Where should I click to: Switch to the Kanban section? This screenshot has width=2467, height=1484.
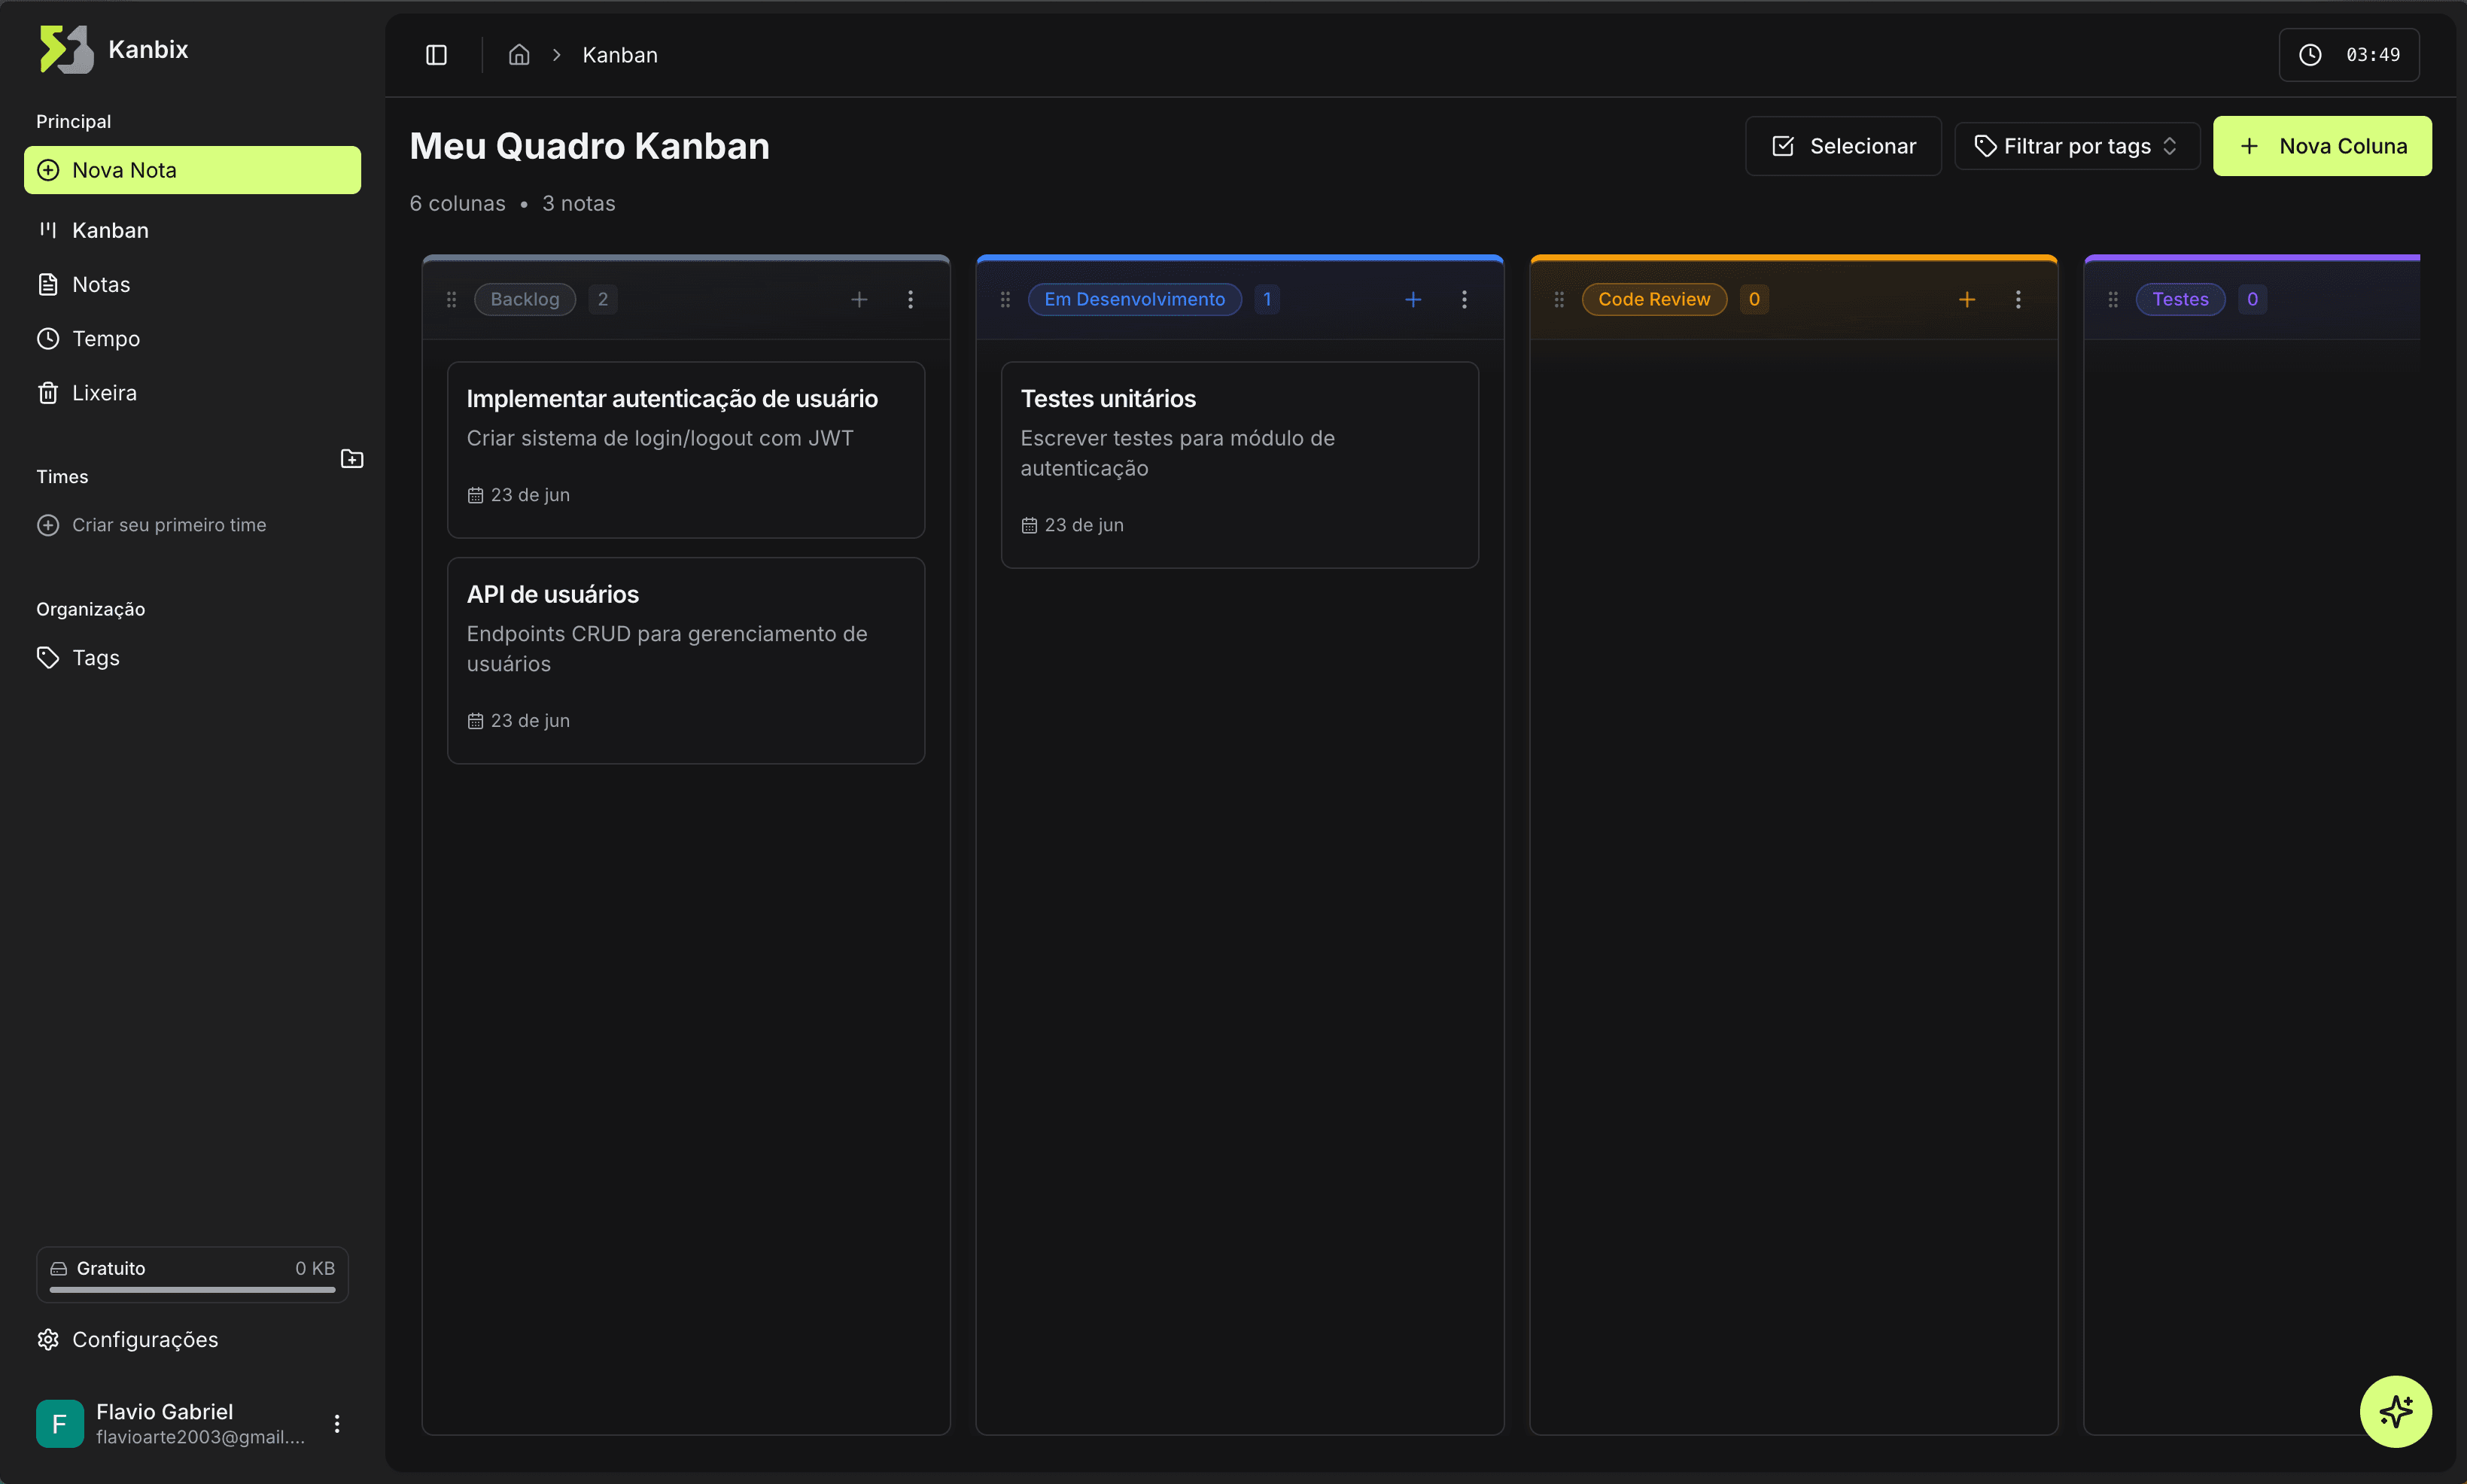(x=109, y=230)
